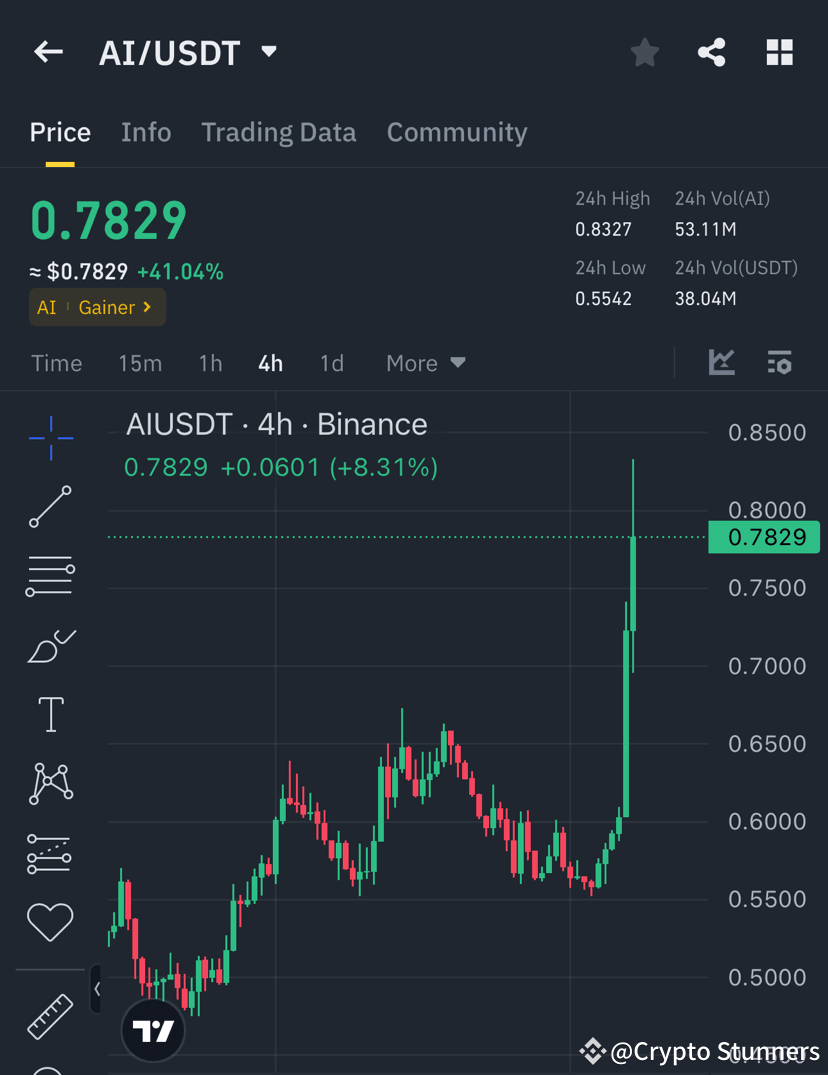Open the AI Gainer label link
This screenshot has width=828, height=1075.
click(97, 307)
